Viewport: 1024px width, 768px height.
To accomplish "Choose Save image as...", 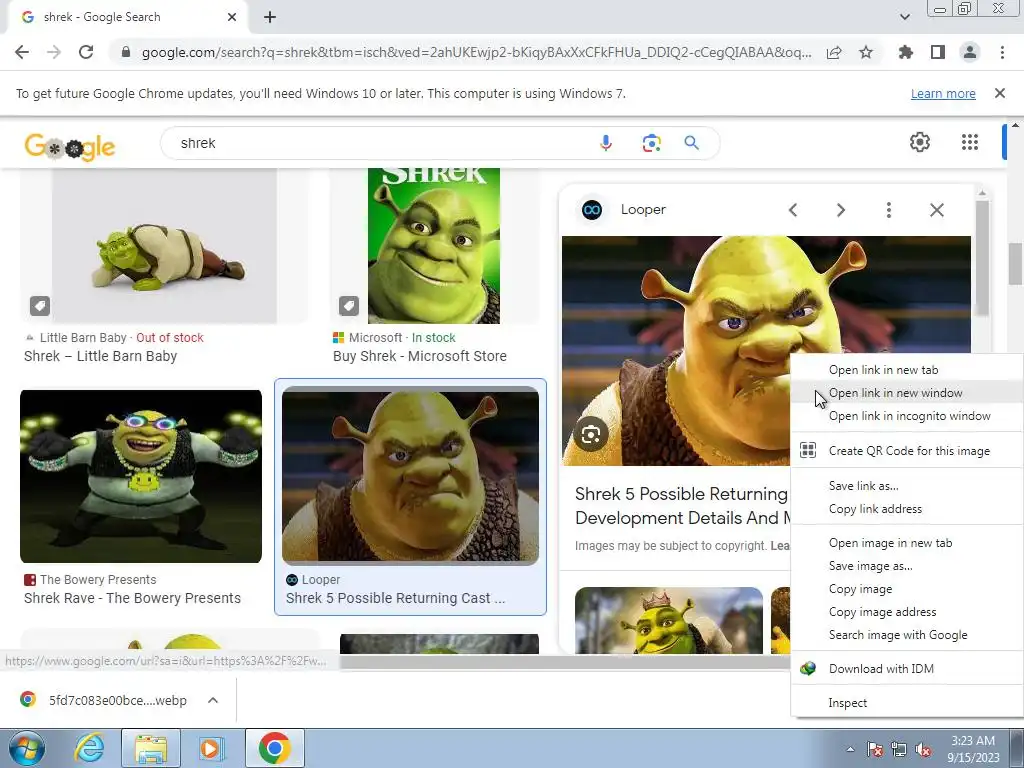I will (907, 566).
